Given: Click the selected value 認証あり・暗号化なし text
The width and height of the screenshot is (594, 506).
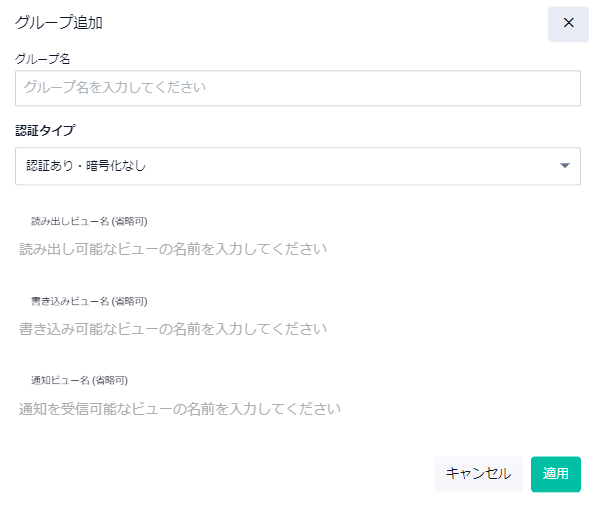Looking at the screenshot, I should coord(86,166).
